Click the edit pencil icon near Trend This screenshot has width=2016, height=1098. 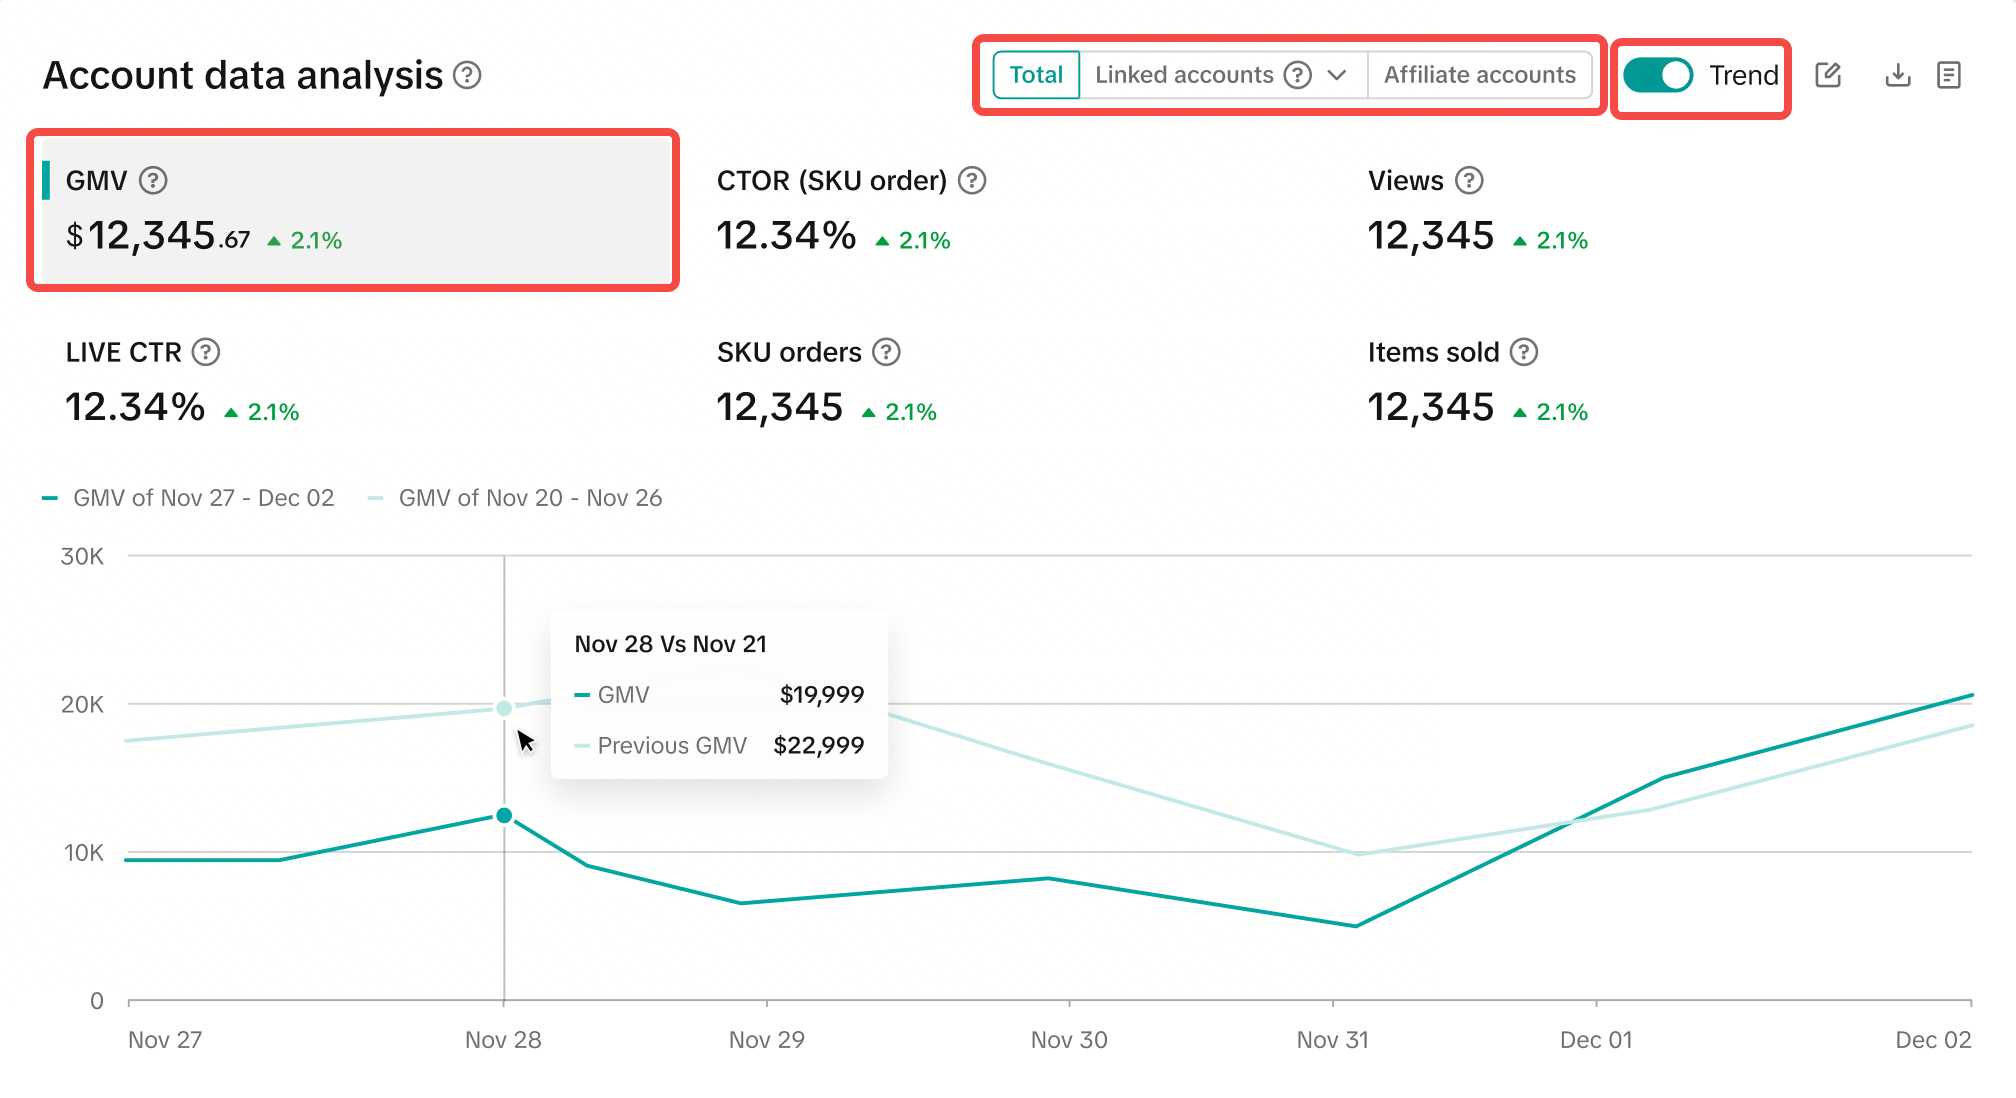[x=1828, y=75]
